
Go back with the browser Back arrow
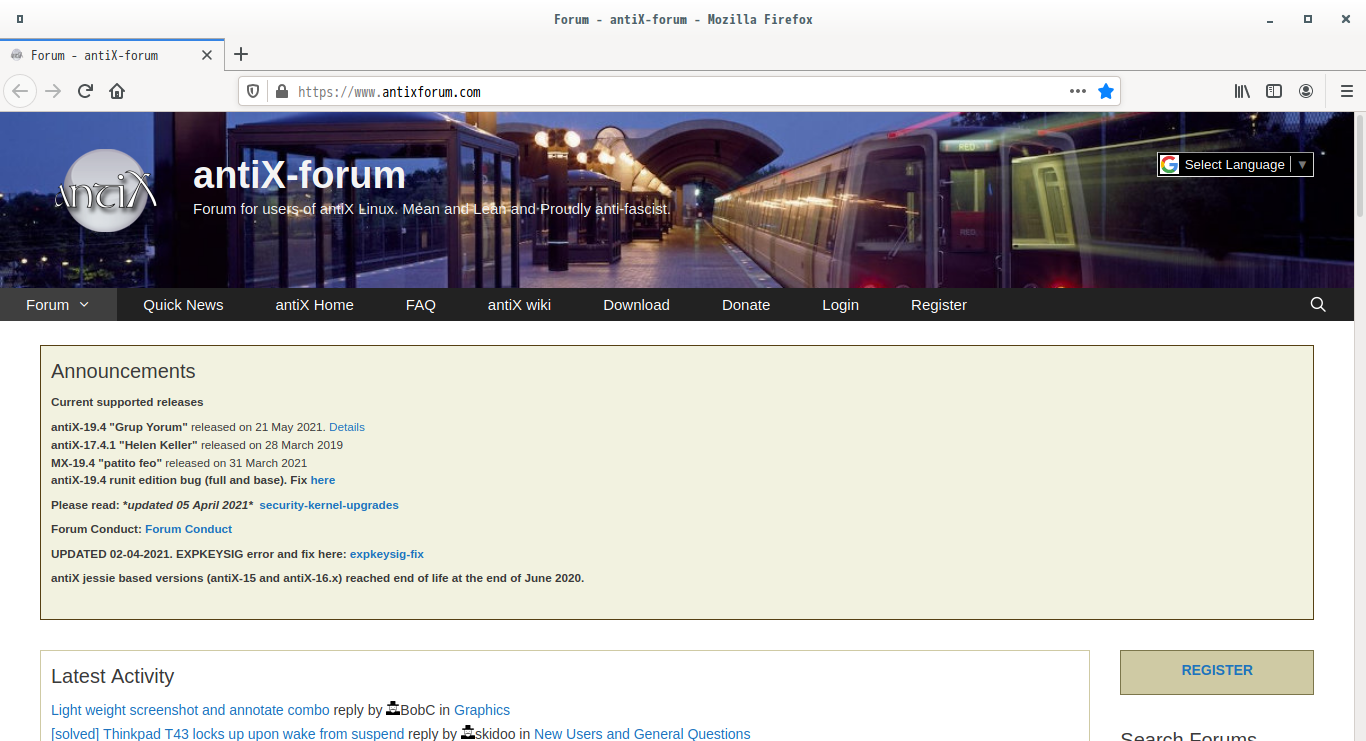20,91
